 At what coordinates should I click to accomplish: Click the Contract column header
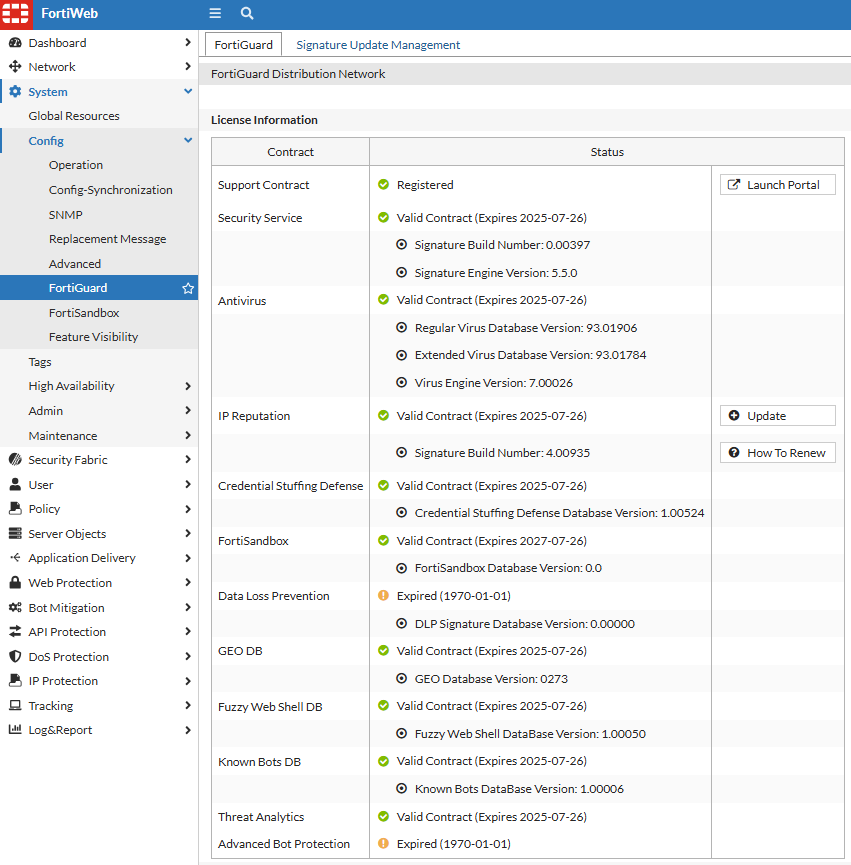[x=290, y=152]
